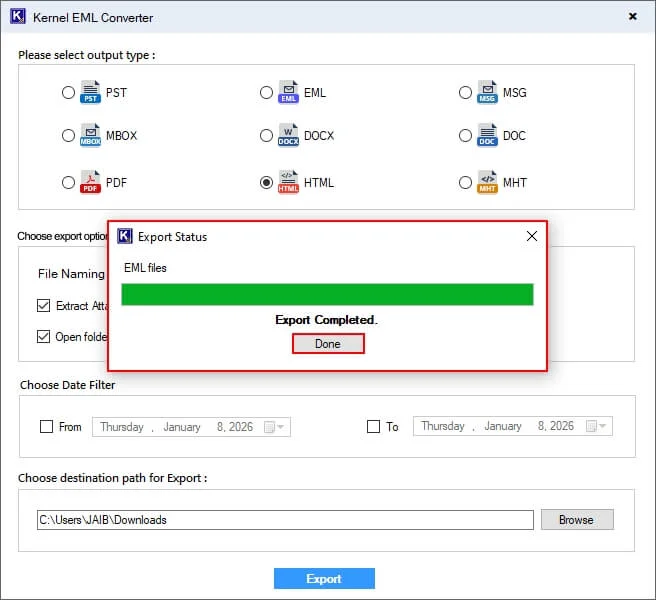Click the 'EML files' label
Screen dimensions: 656x600
(x=145, y=268)
